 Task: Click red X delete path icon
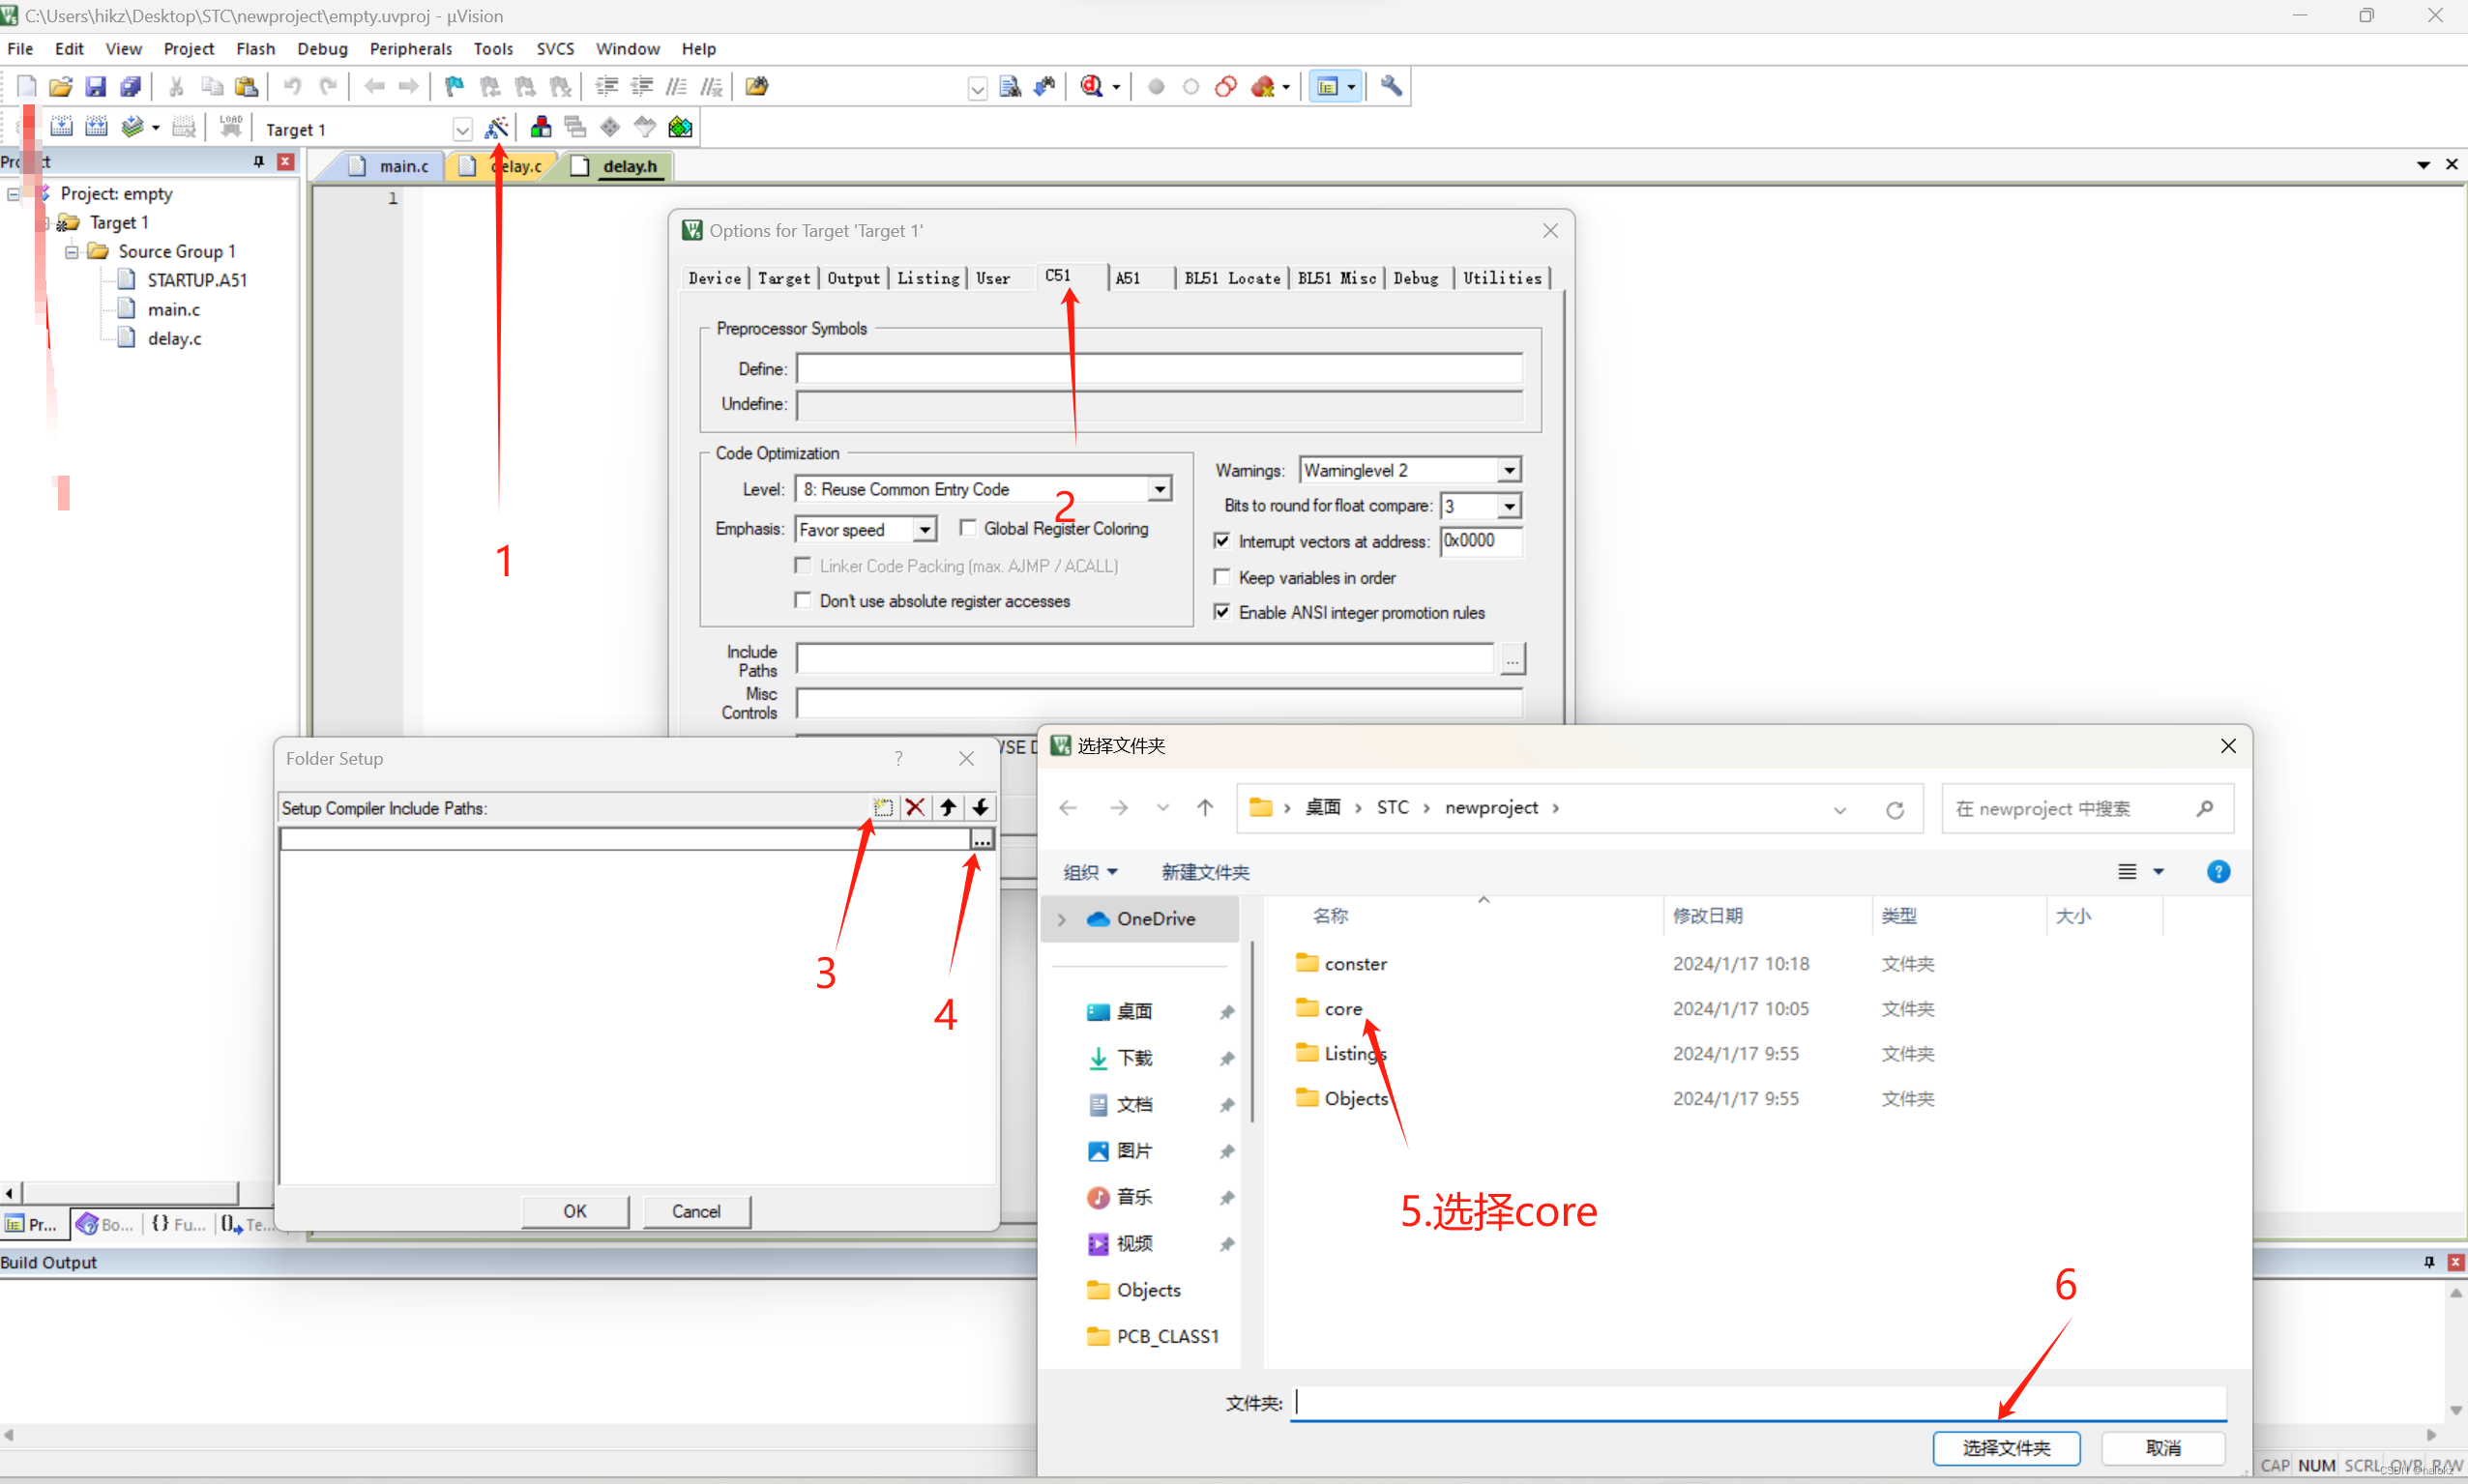point(915,807)
